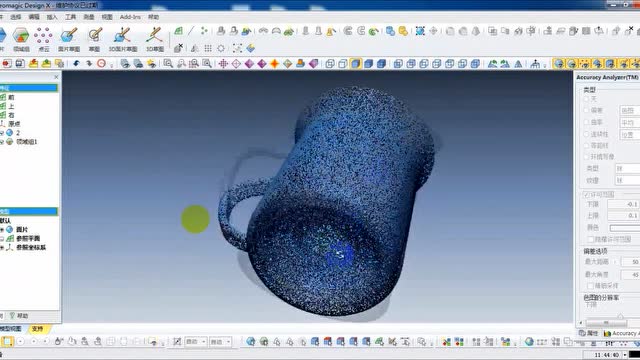The image size is (640, 360).
Task: Open the 3D面片草图 tool
Action: 122,40
